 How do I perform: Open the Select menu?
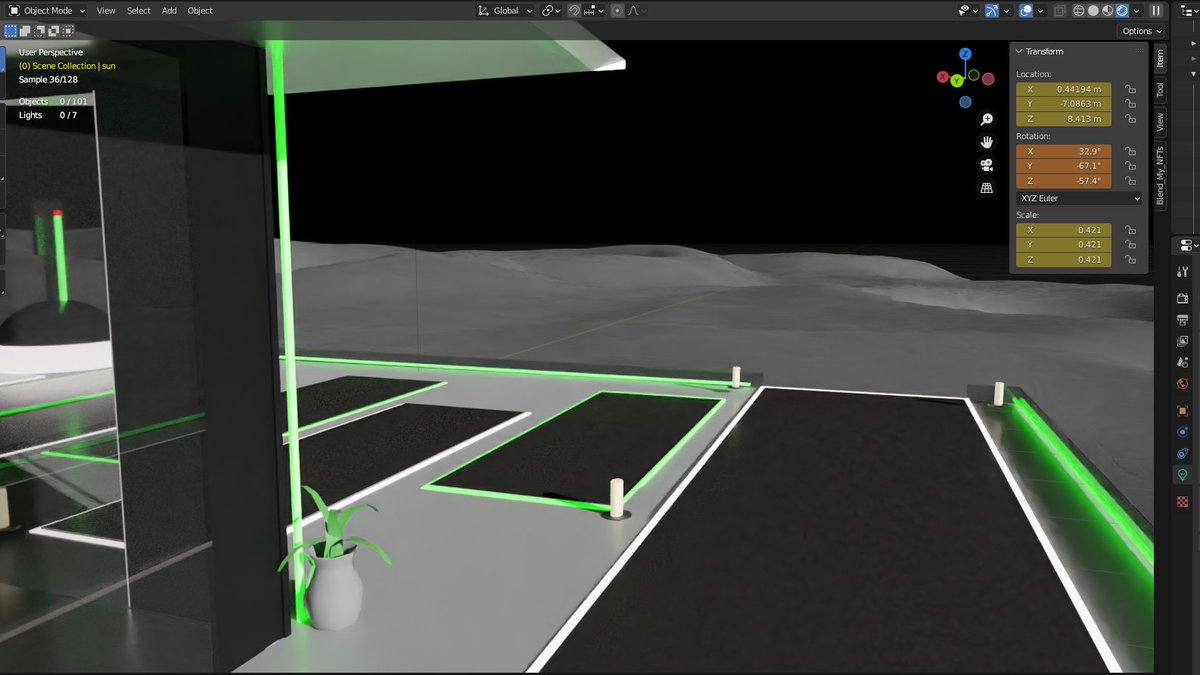(x=139, y=11)
